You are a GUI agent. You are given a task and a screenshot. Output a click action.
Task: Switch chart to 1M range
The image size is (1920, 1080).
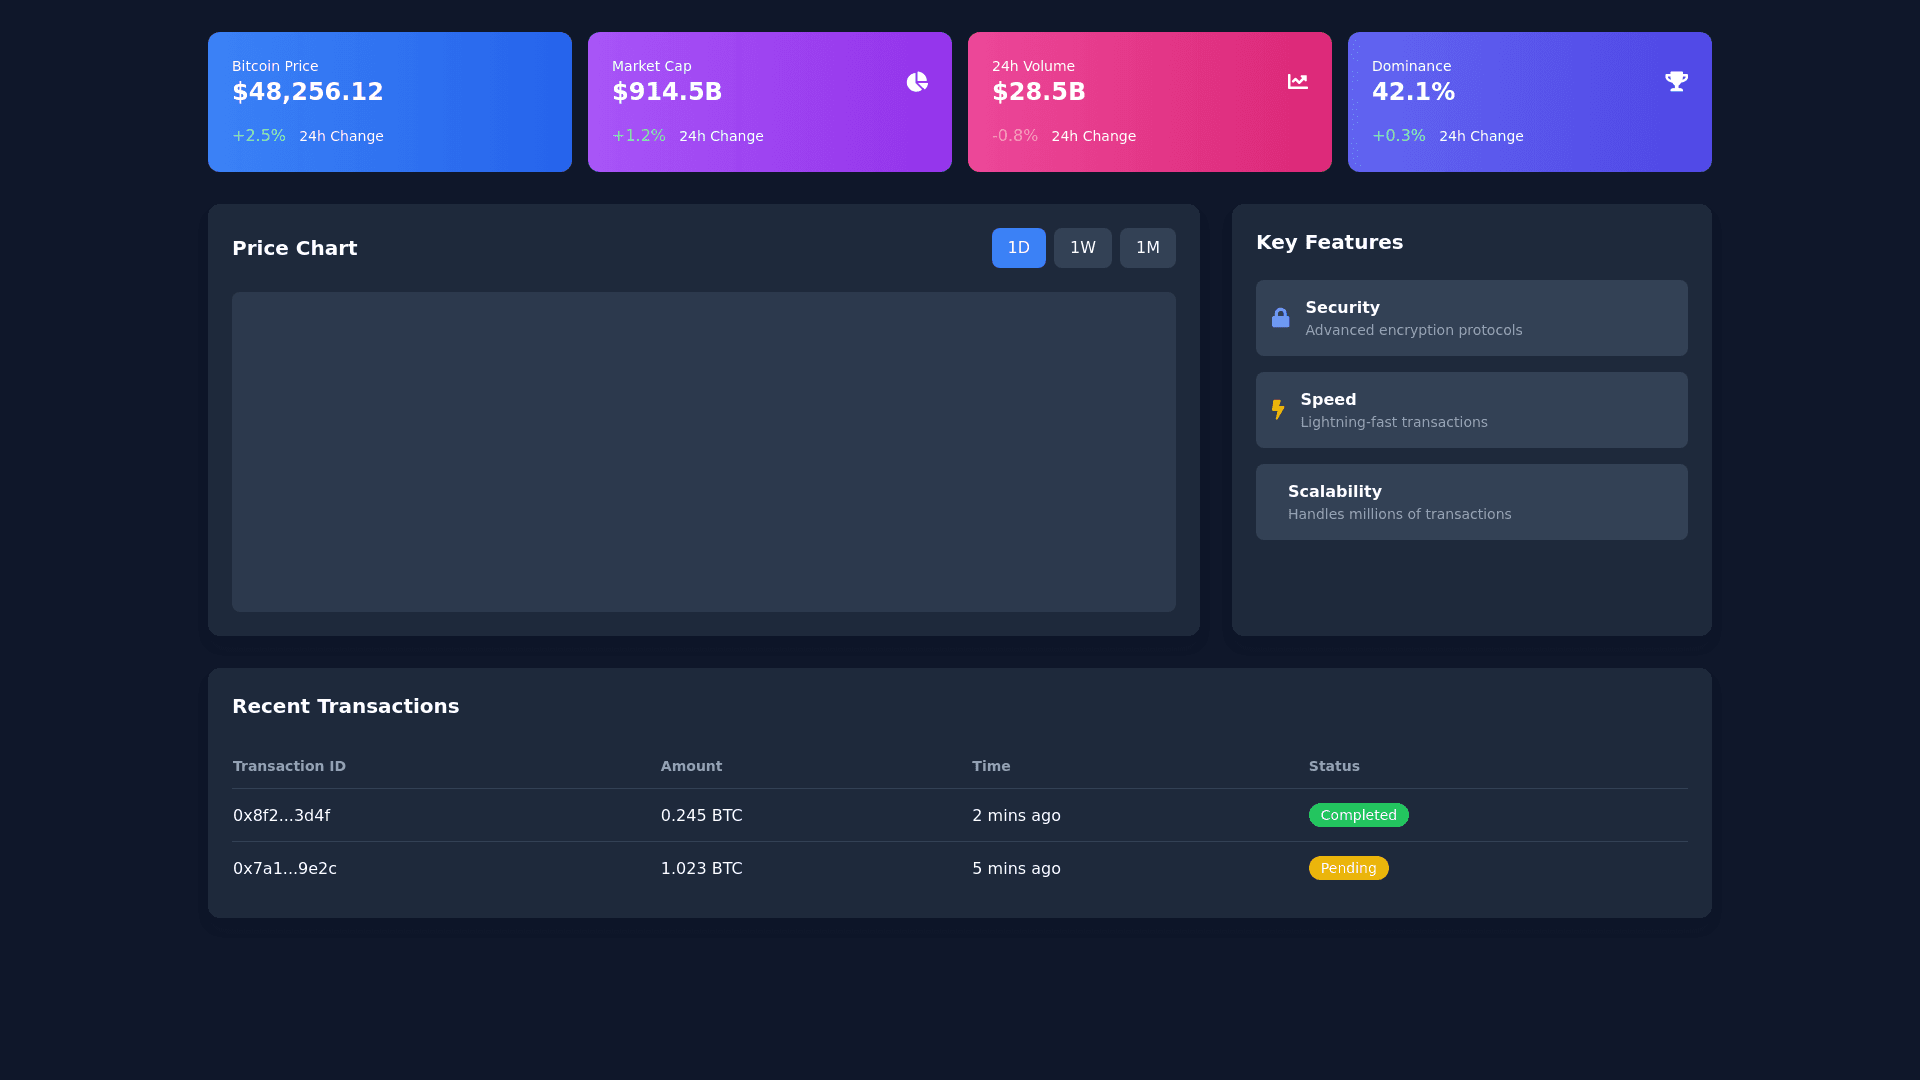1147,248
